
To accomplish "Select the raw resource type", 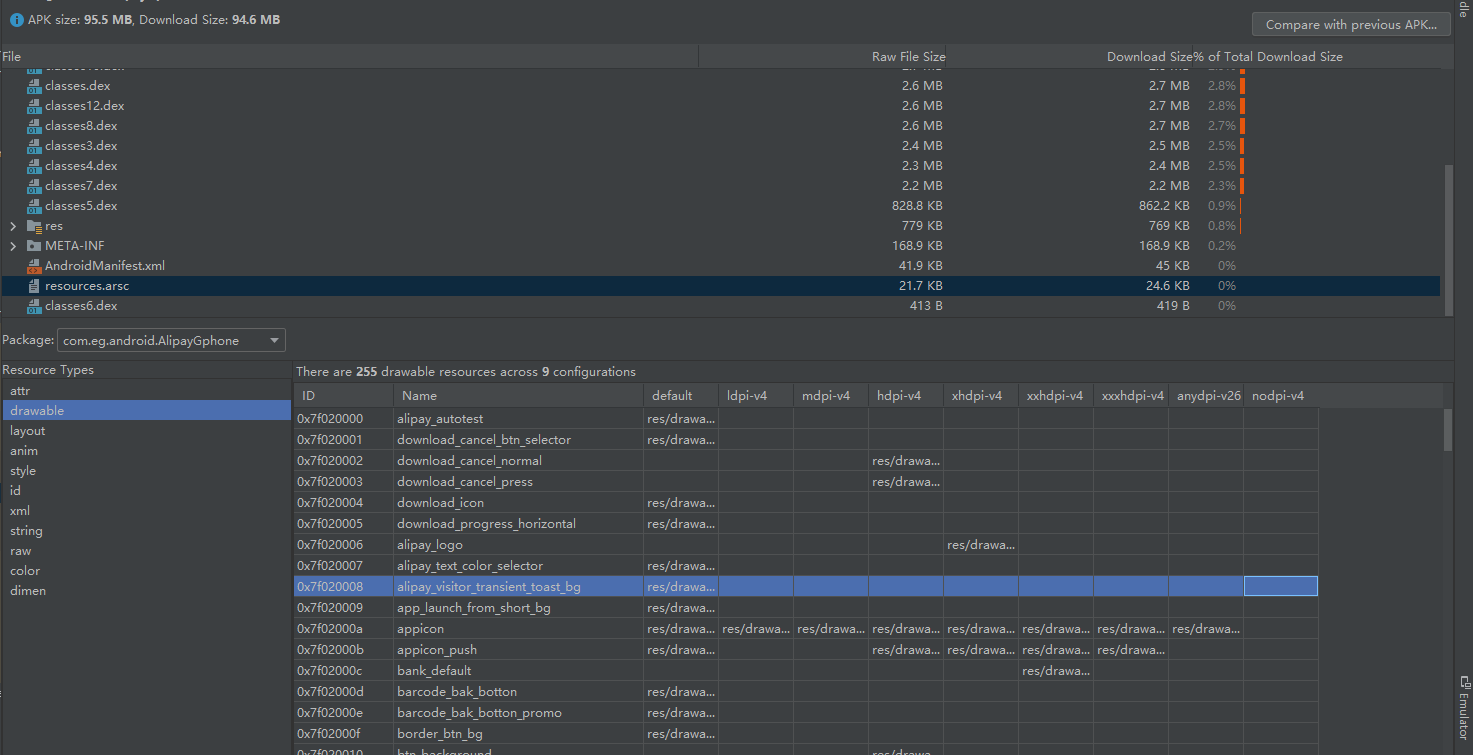I will 146,551.
